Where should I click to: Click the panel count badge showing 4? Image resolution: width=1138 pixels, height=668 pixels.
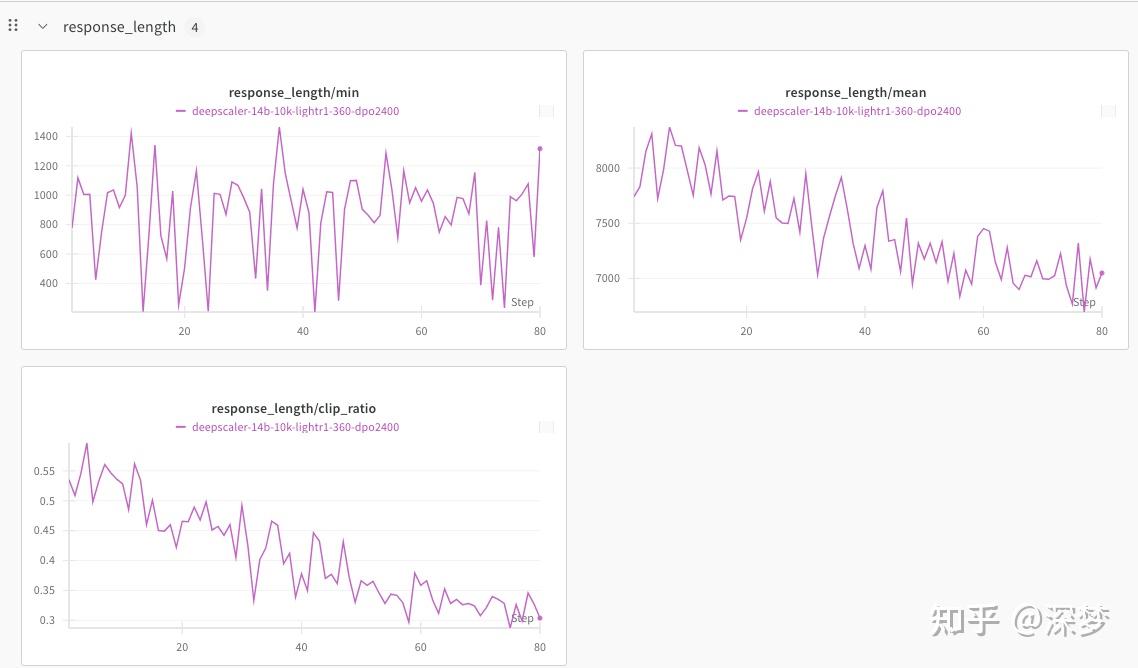[x=195, y=28]
